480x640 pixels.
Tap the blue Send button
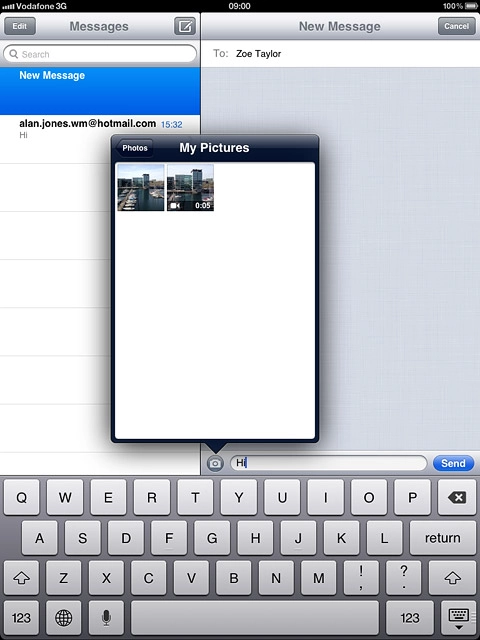453,463
